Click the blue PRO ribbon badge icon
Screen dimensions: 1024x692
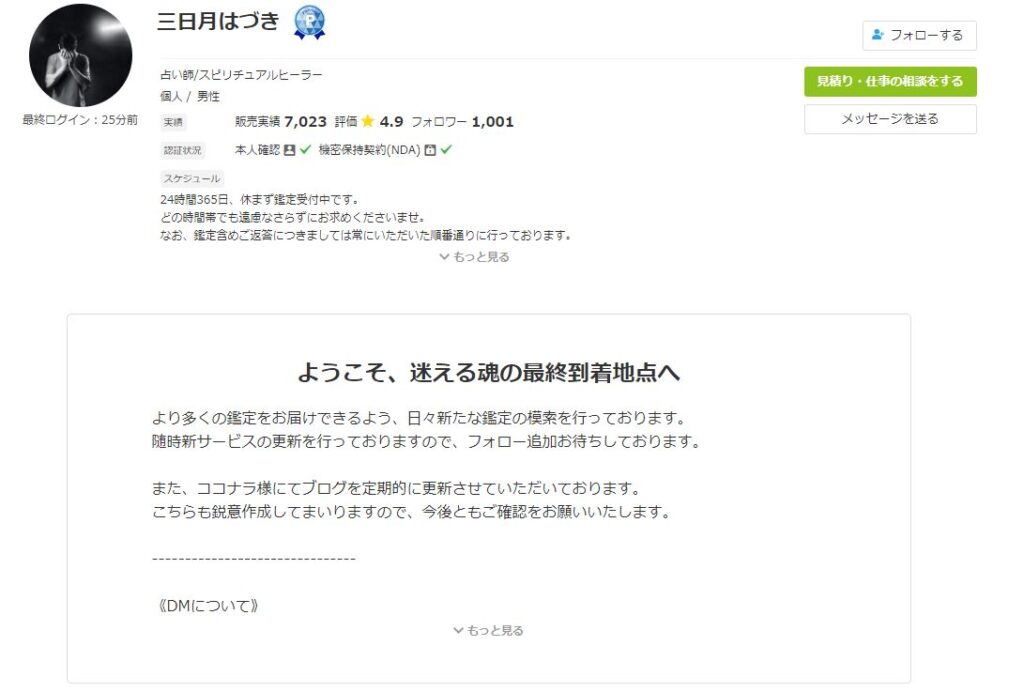pos(309,22)
